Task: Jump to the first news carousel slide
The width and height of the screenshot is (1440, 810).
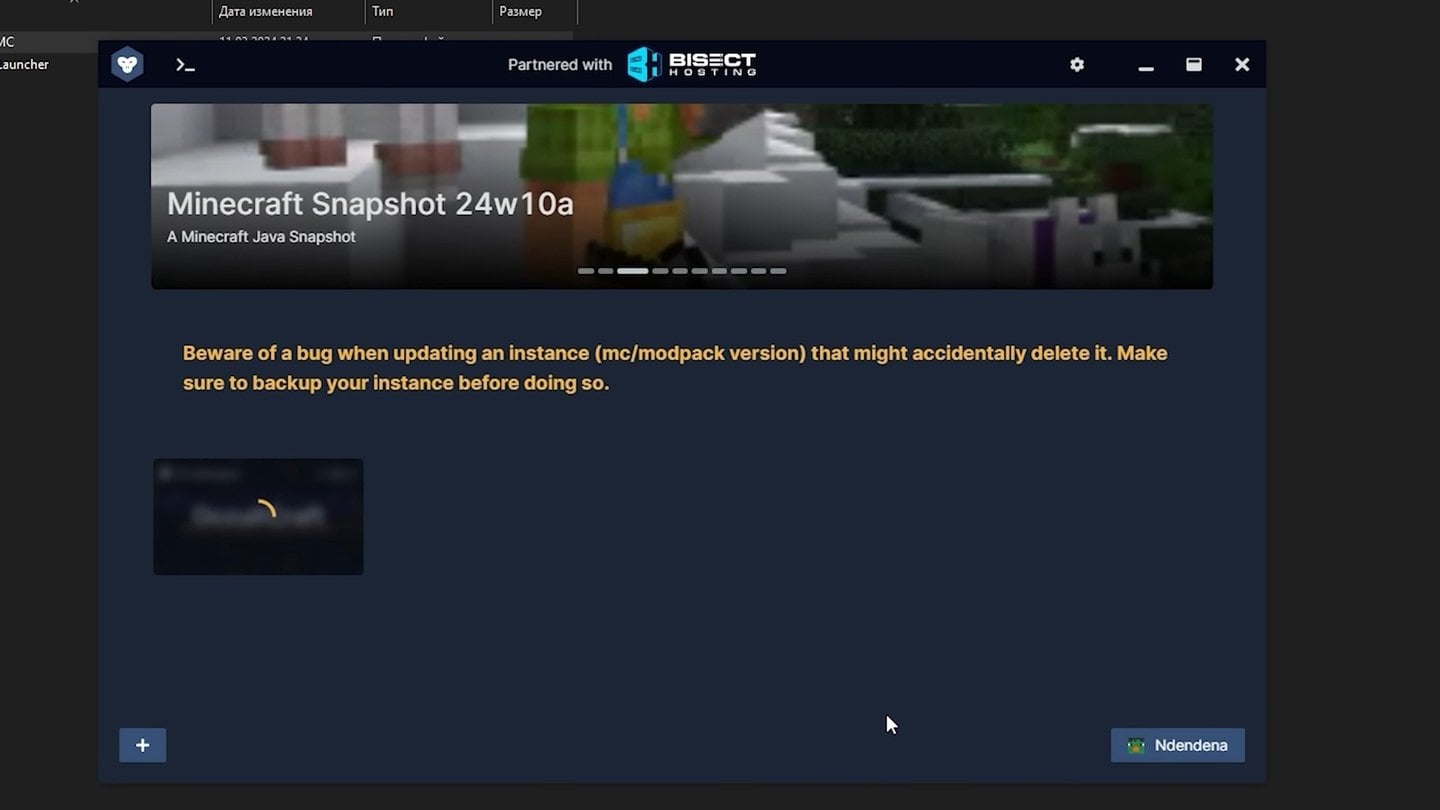Action: point(586,271)
